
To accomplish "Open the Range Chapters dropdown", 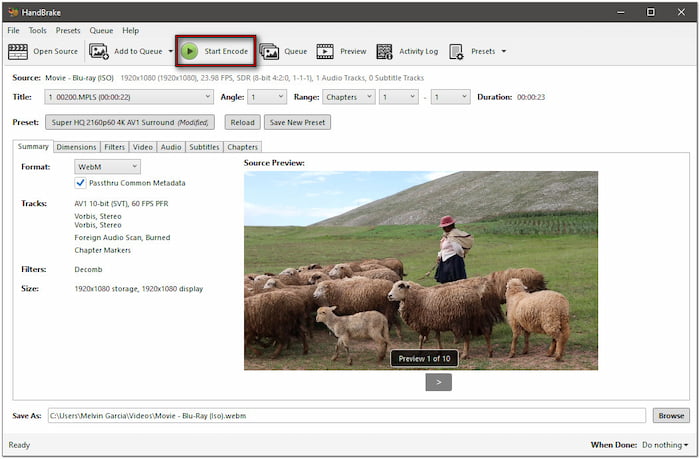I will coord(348,97).
